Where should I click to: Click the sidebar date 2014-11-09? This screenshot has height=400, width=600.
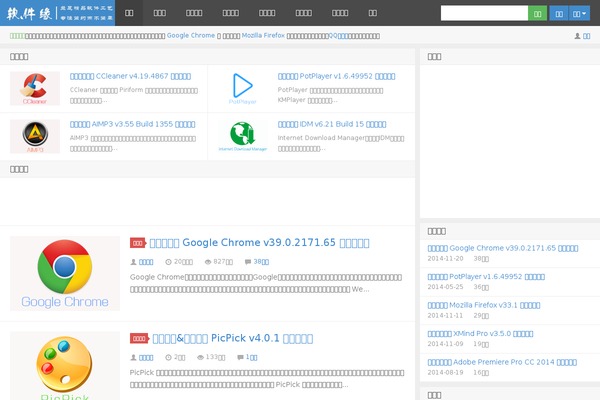click(x=445, y=344)
